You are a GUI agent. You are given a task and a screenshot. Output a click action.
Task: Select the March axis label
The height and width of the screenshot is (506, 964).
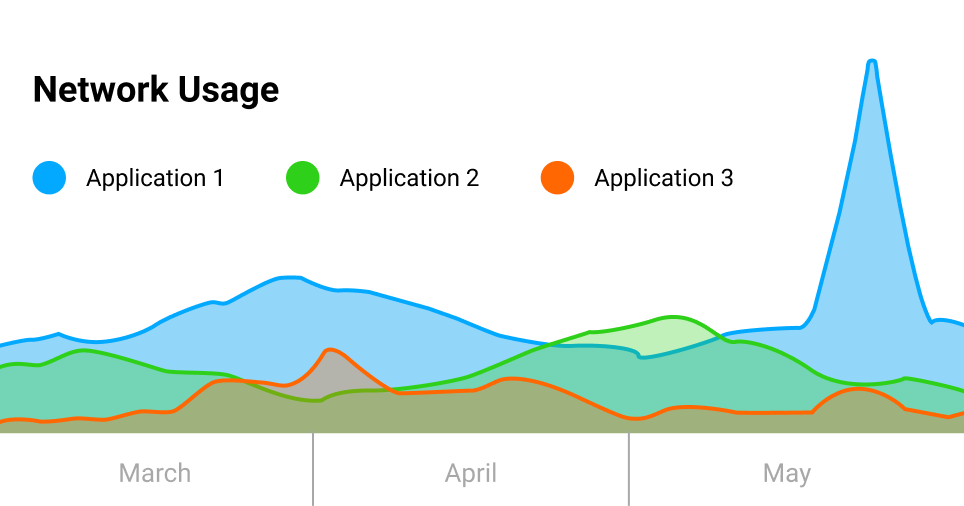tap(155, 473)
